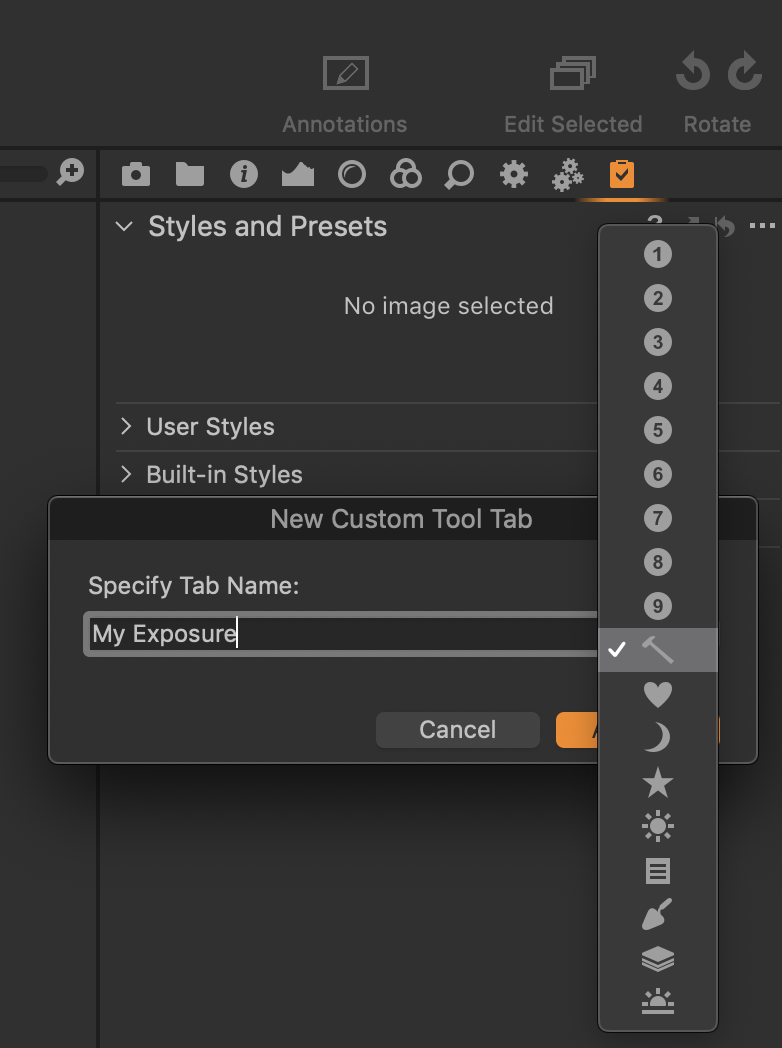Select the clipboard Adjustments tool tab
This screenshot has height=1048, width=782.
coord(621,175)
